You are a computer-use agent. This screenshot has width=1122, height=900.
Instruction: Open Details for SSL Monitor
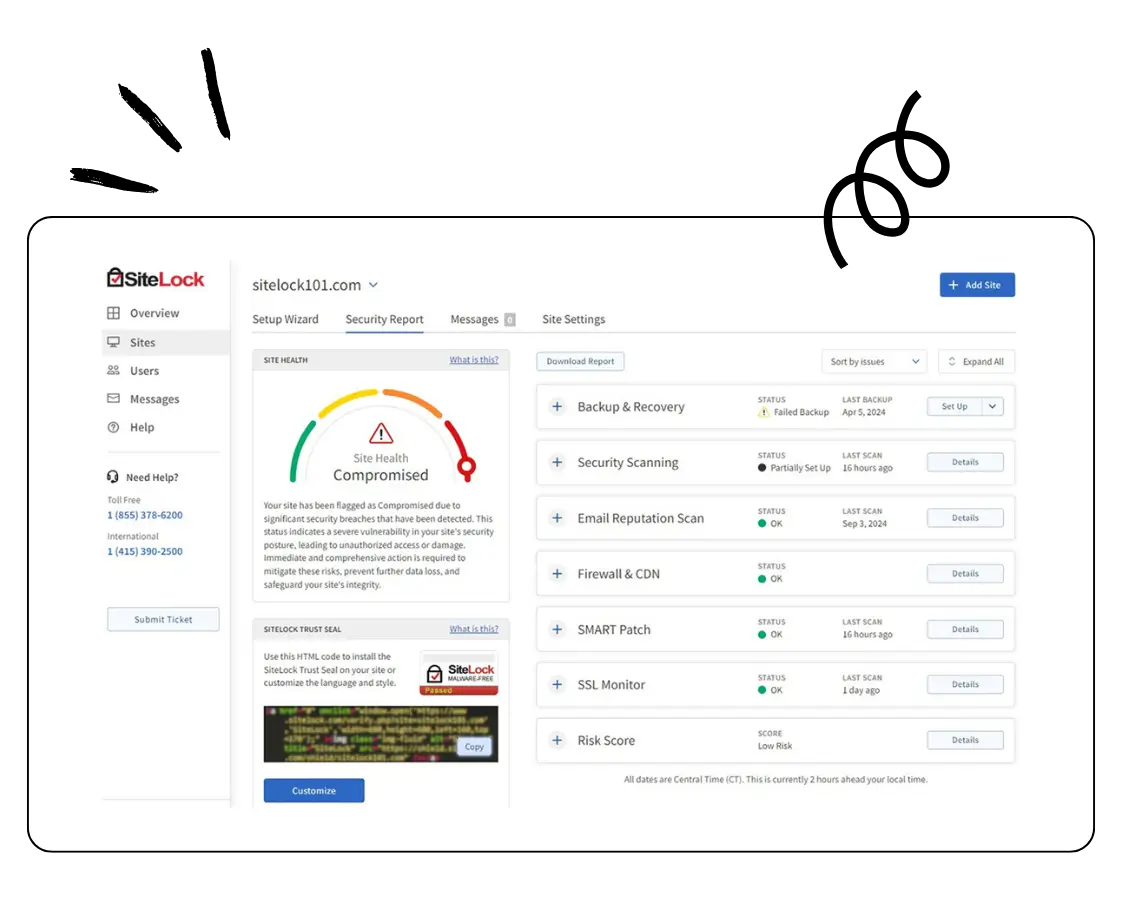tap(965, 685)
